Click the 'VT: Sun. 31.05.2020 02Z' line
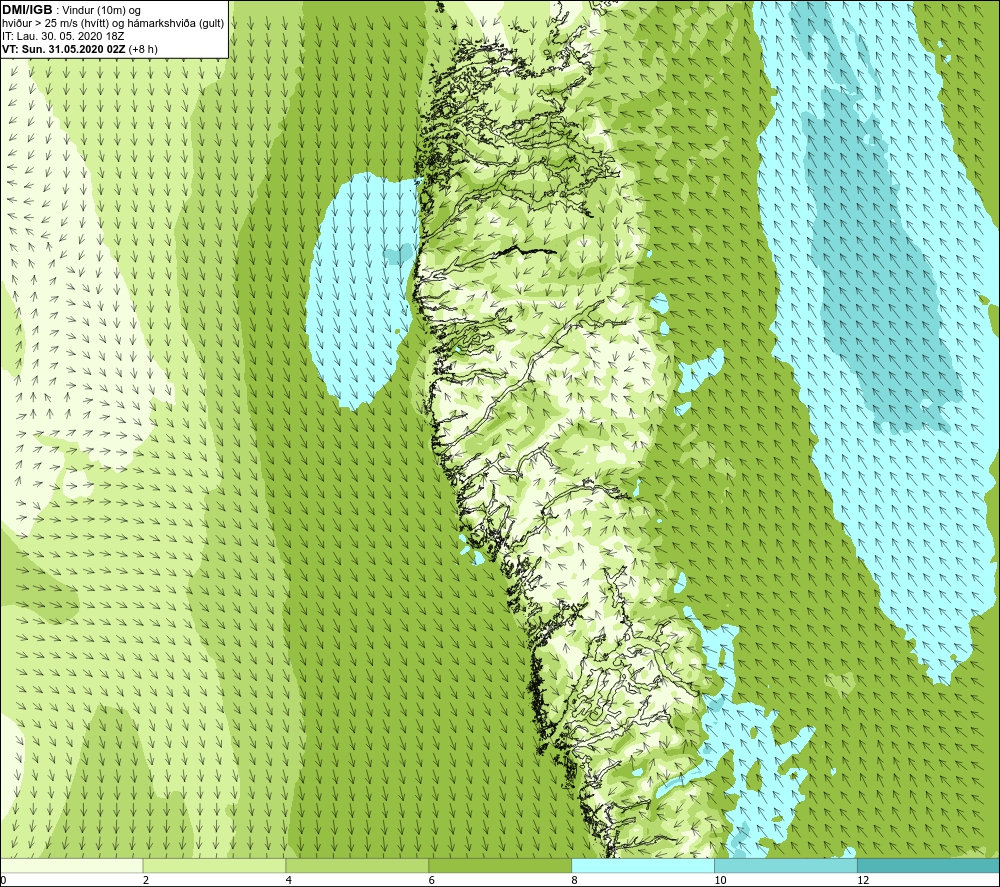 point(63,49)
